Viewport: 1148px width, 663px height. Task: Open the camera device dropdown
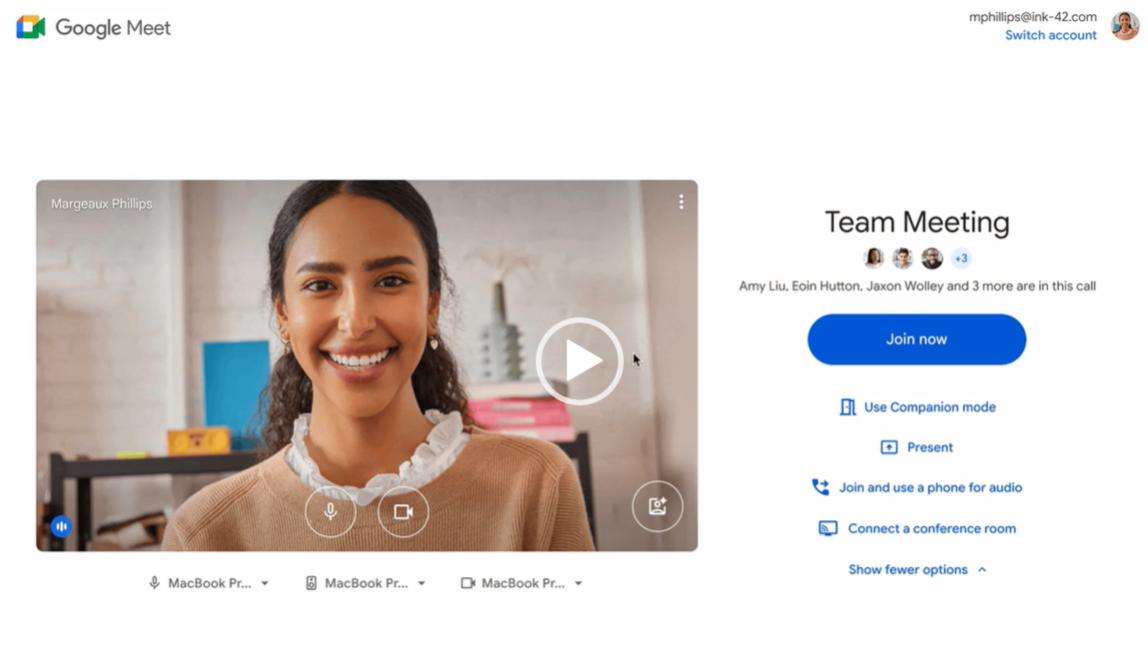(x=522, y=583)
